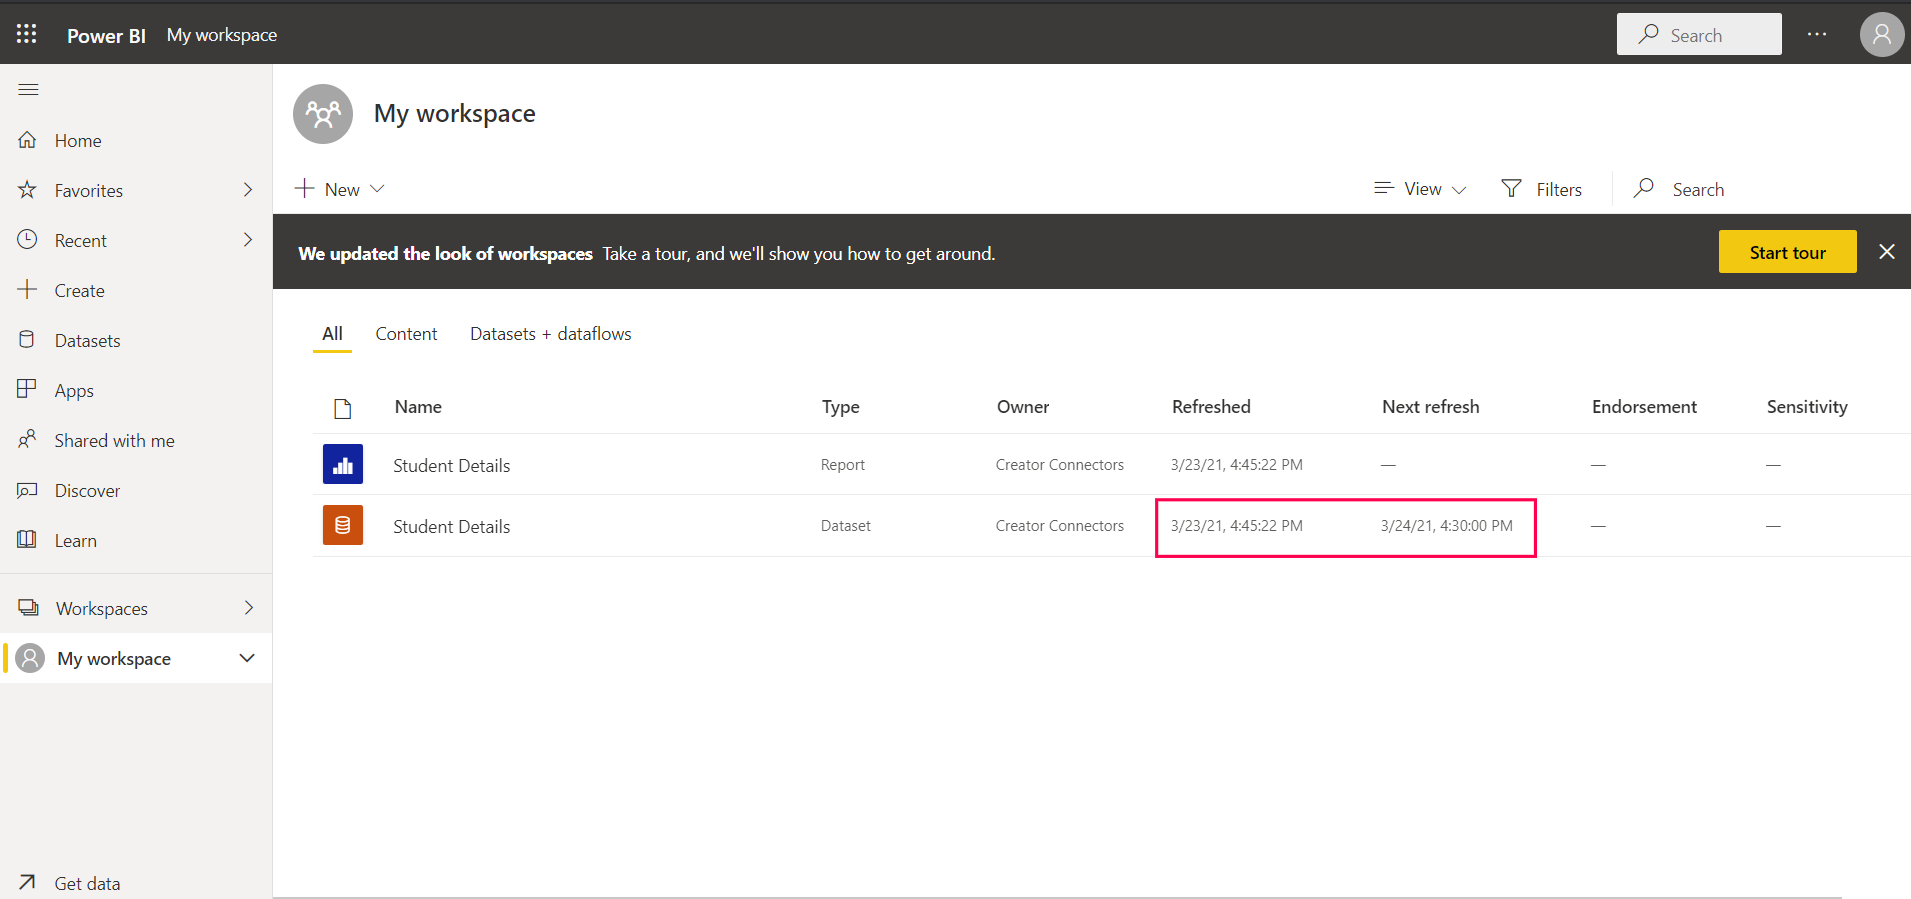Click the Datasets cylinder icon in sidebar

point(28,340)
